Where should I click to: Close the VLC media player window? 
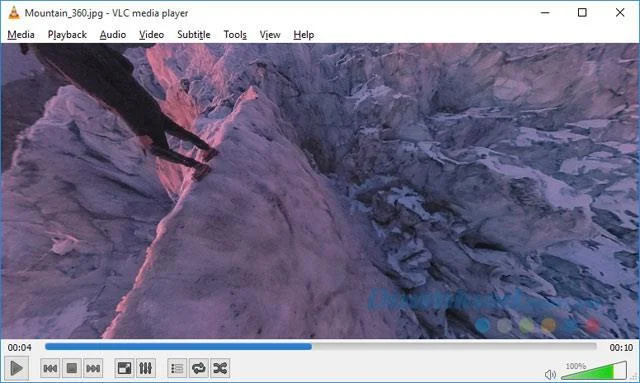[620, 13]
